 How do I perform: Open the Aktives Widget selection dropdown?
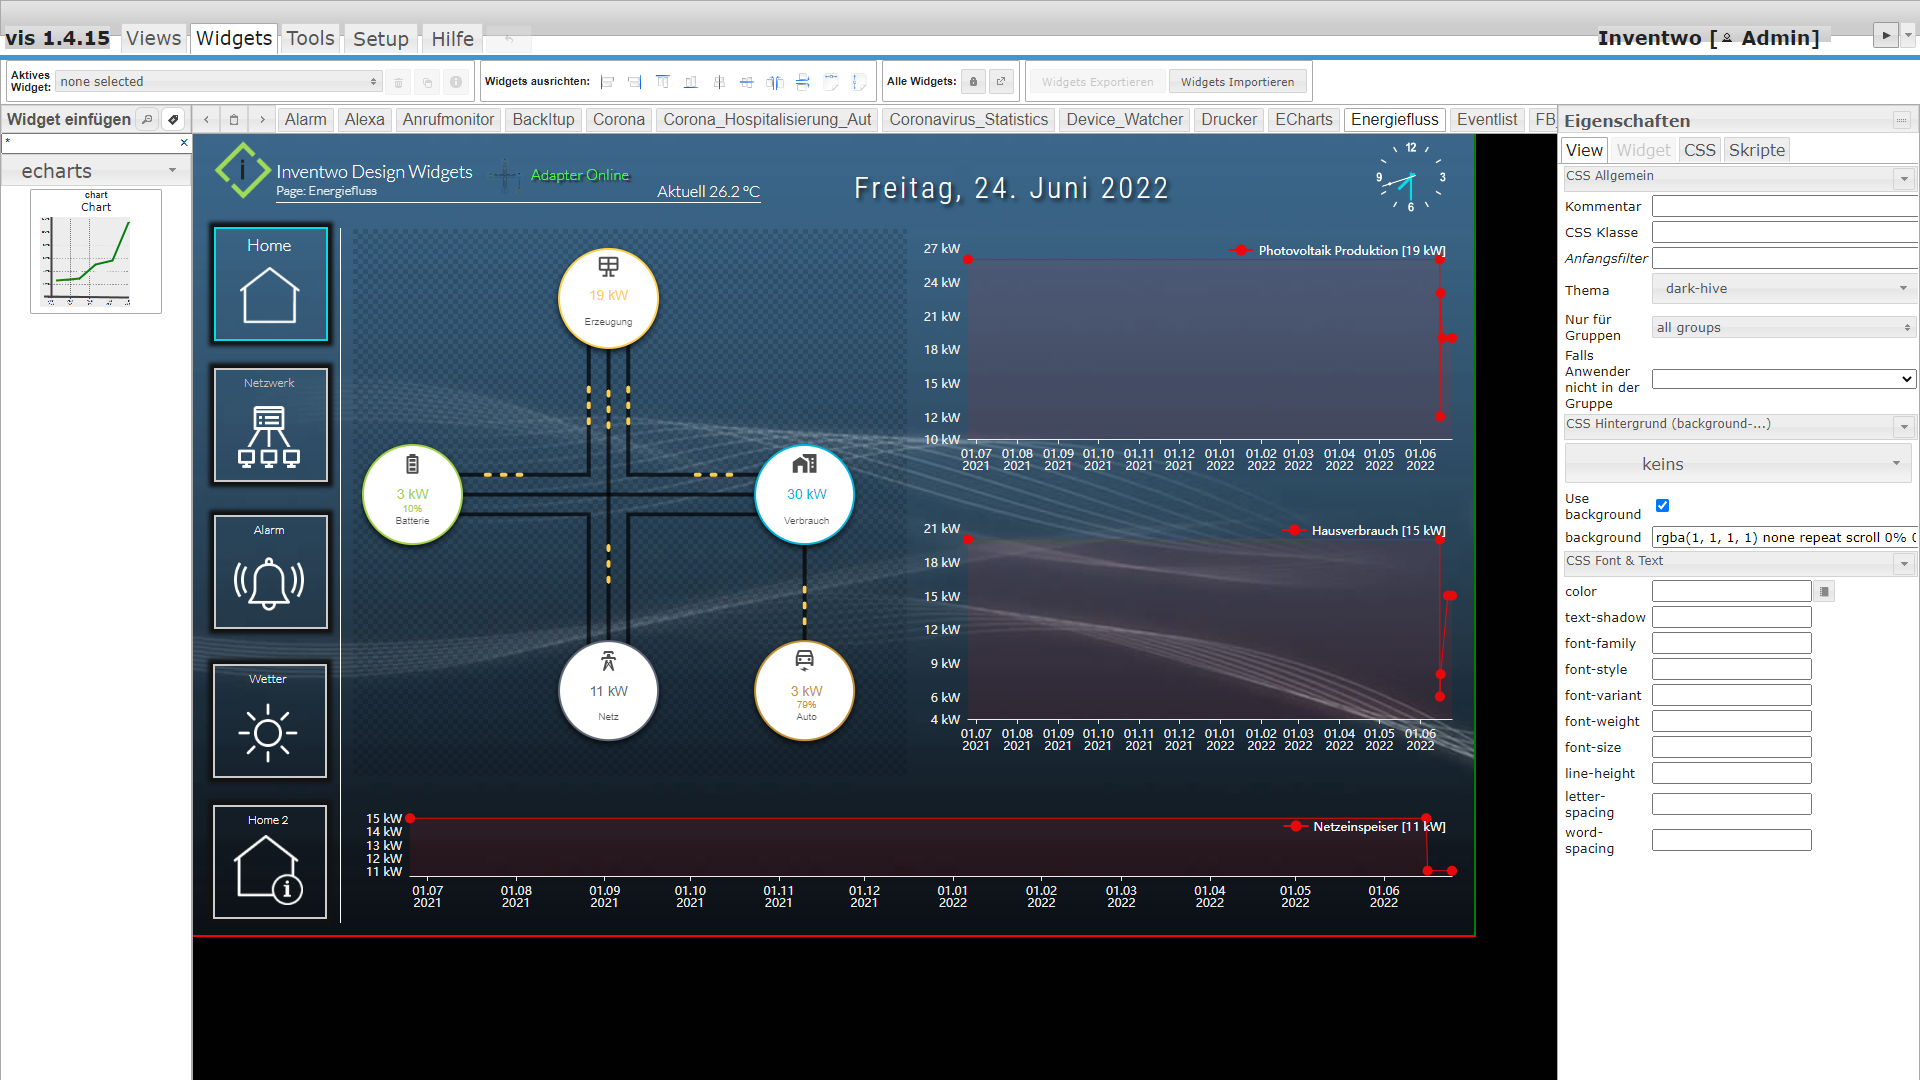[x=219, y=82]
